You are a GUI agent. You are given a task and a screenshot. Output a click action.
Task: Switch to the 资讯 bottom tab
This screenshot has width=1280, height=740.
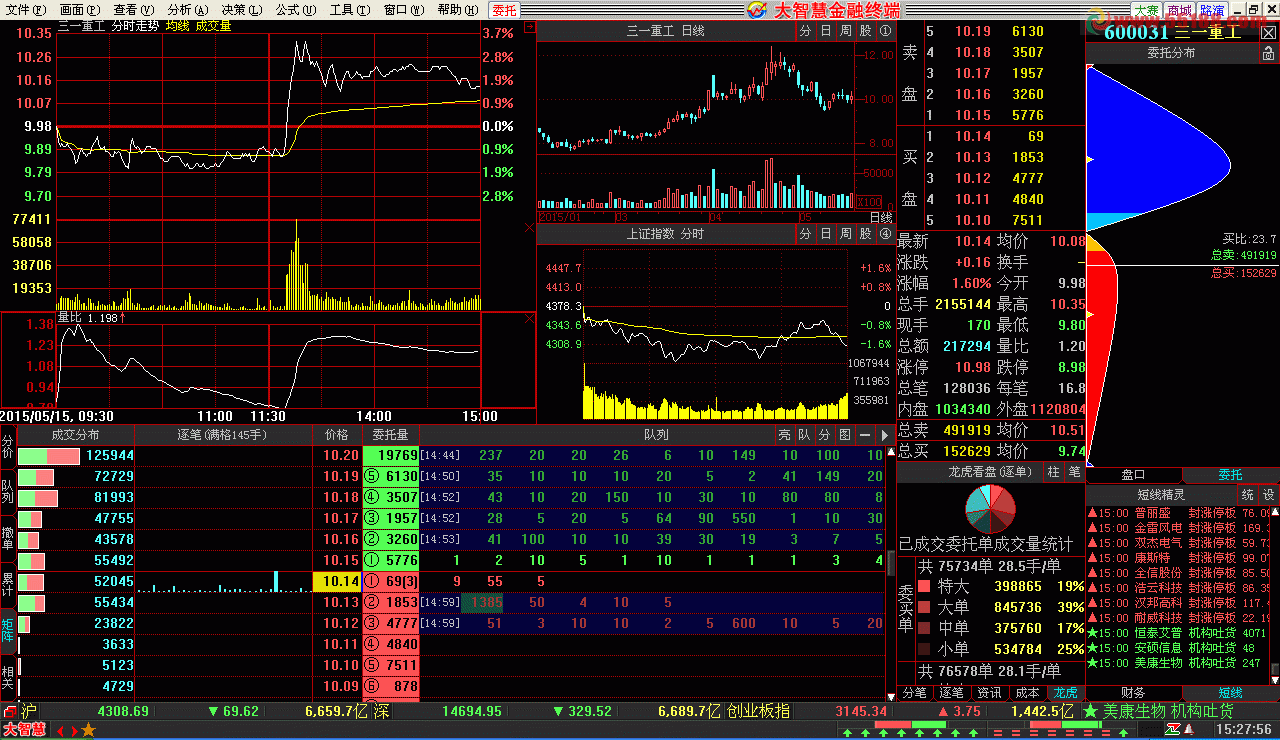tap(989, 692)
